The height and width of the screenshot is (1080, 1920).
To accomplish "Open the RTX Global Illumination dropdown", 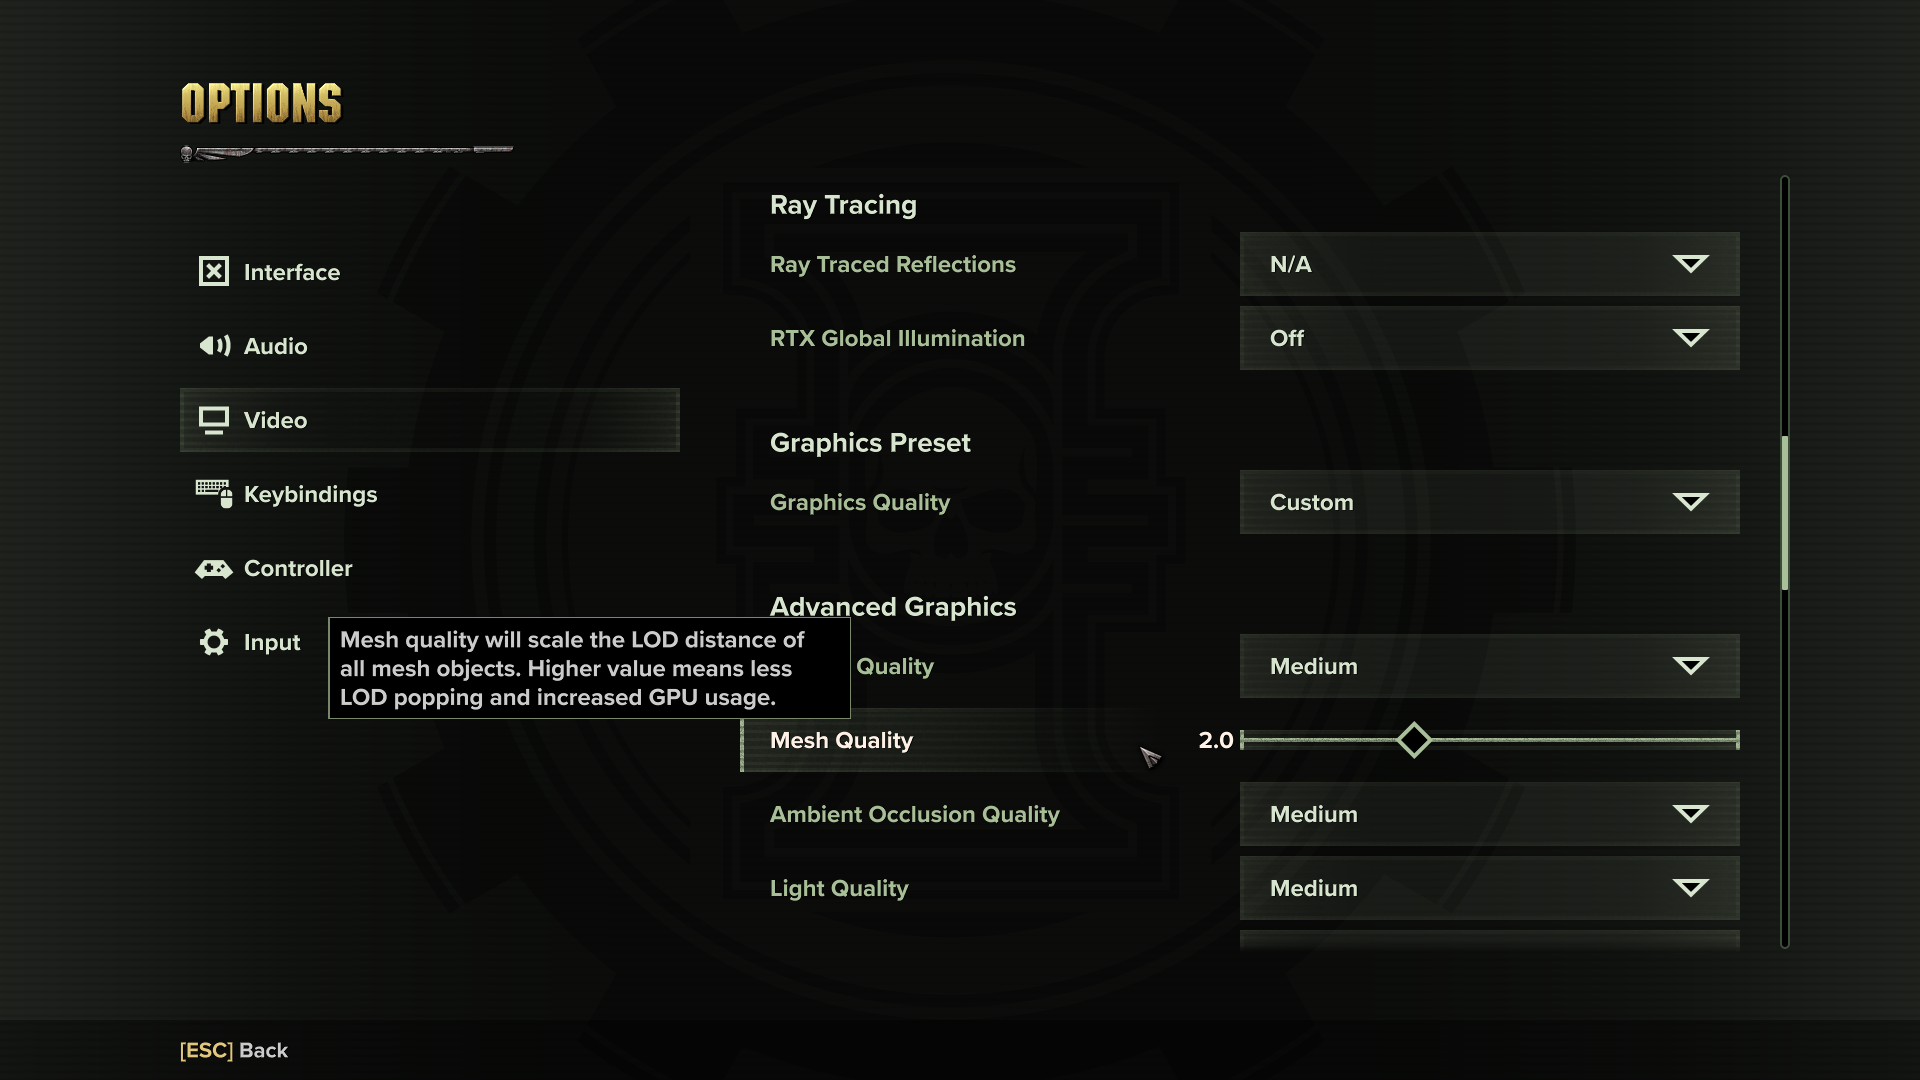I will (1488, 339).
